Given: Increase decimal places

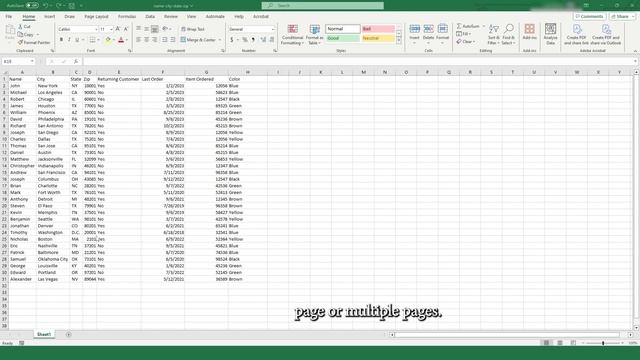Looking at the screenshot, I should point(263,40).
